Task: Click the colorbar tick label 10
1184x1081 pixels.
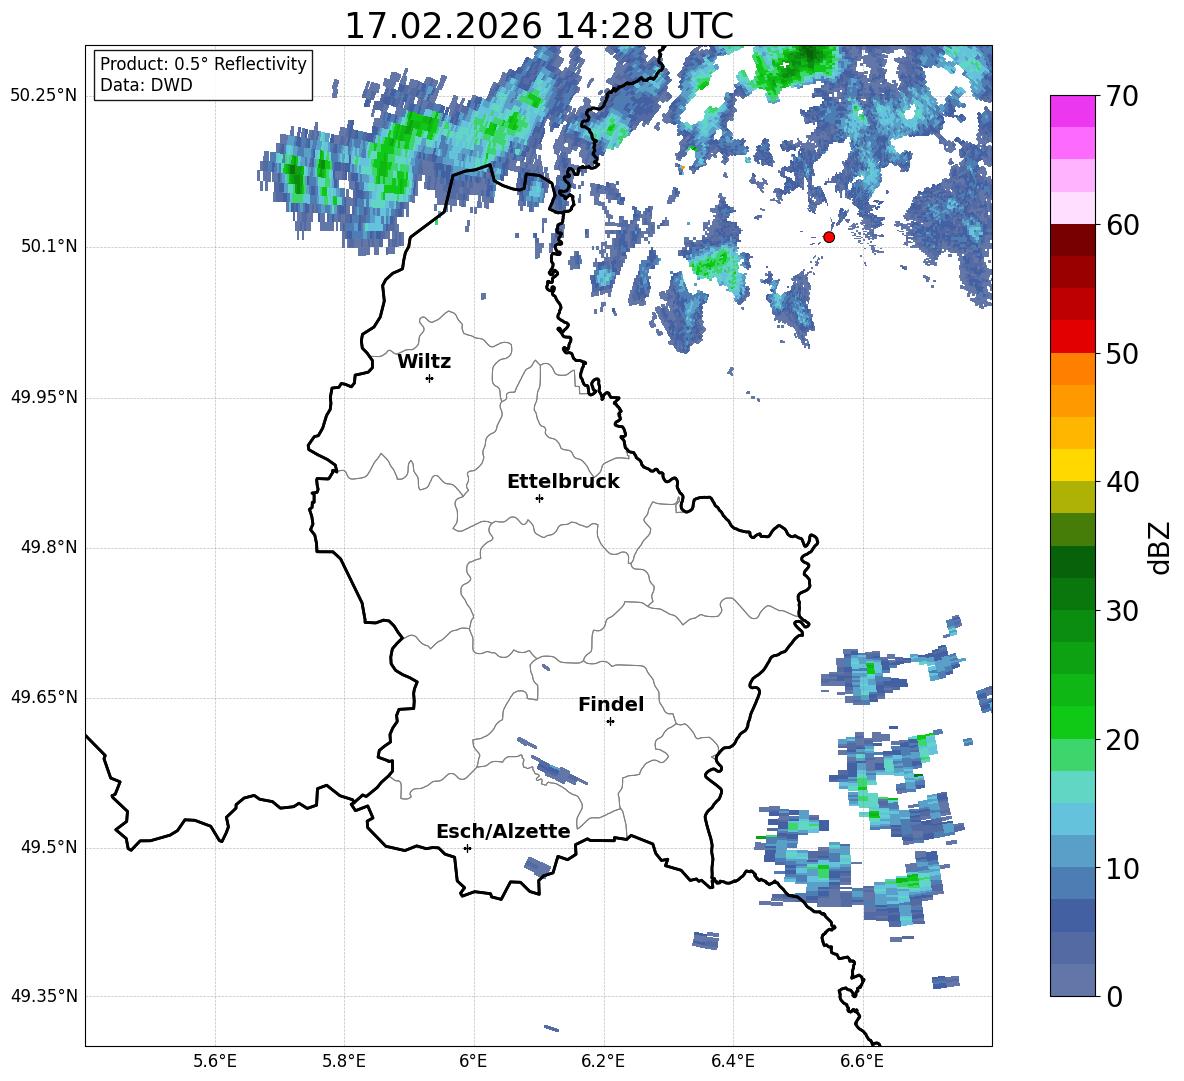Action: [1122, 869]
